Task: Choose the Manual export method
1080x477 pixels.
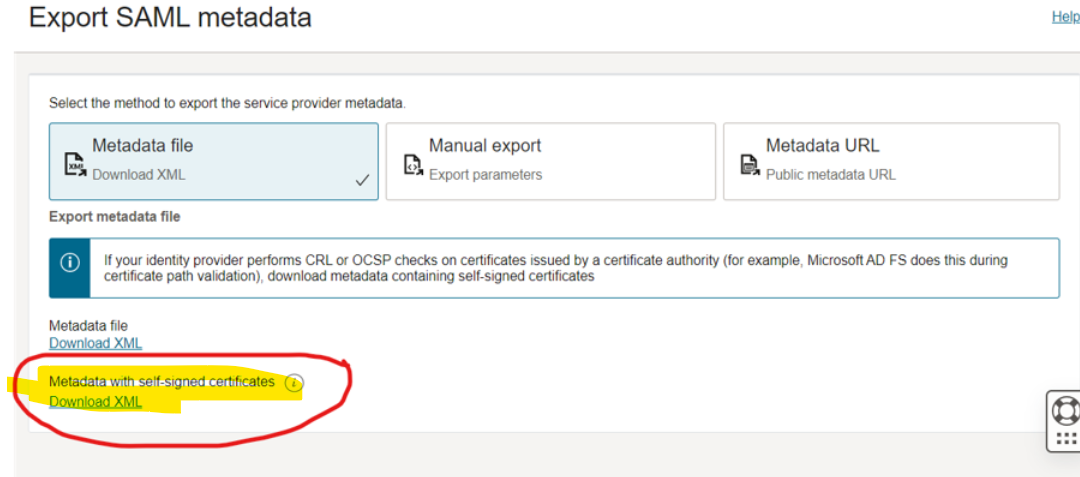Action: tap(550, 160)
